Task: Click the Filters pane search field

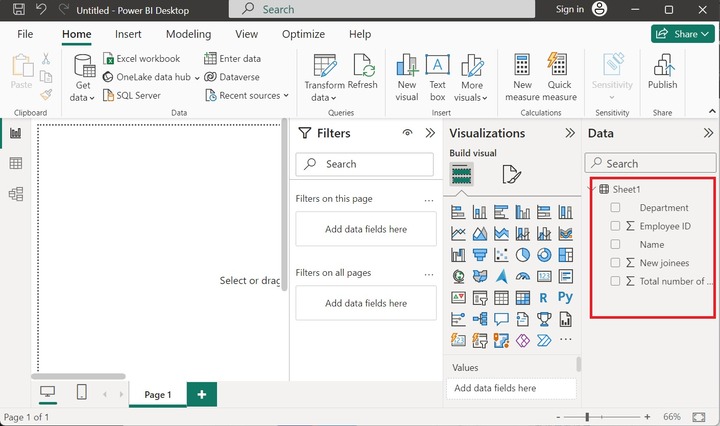Action: [365, 164]
